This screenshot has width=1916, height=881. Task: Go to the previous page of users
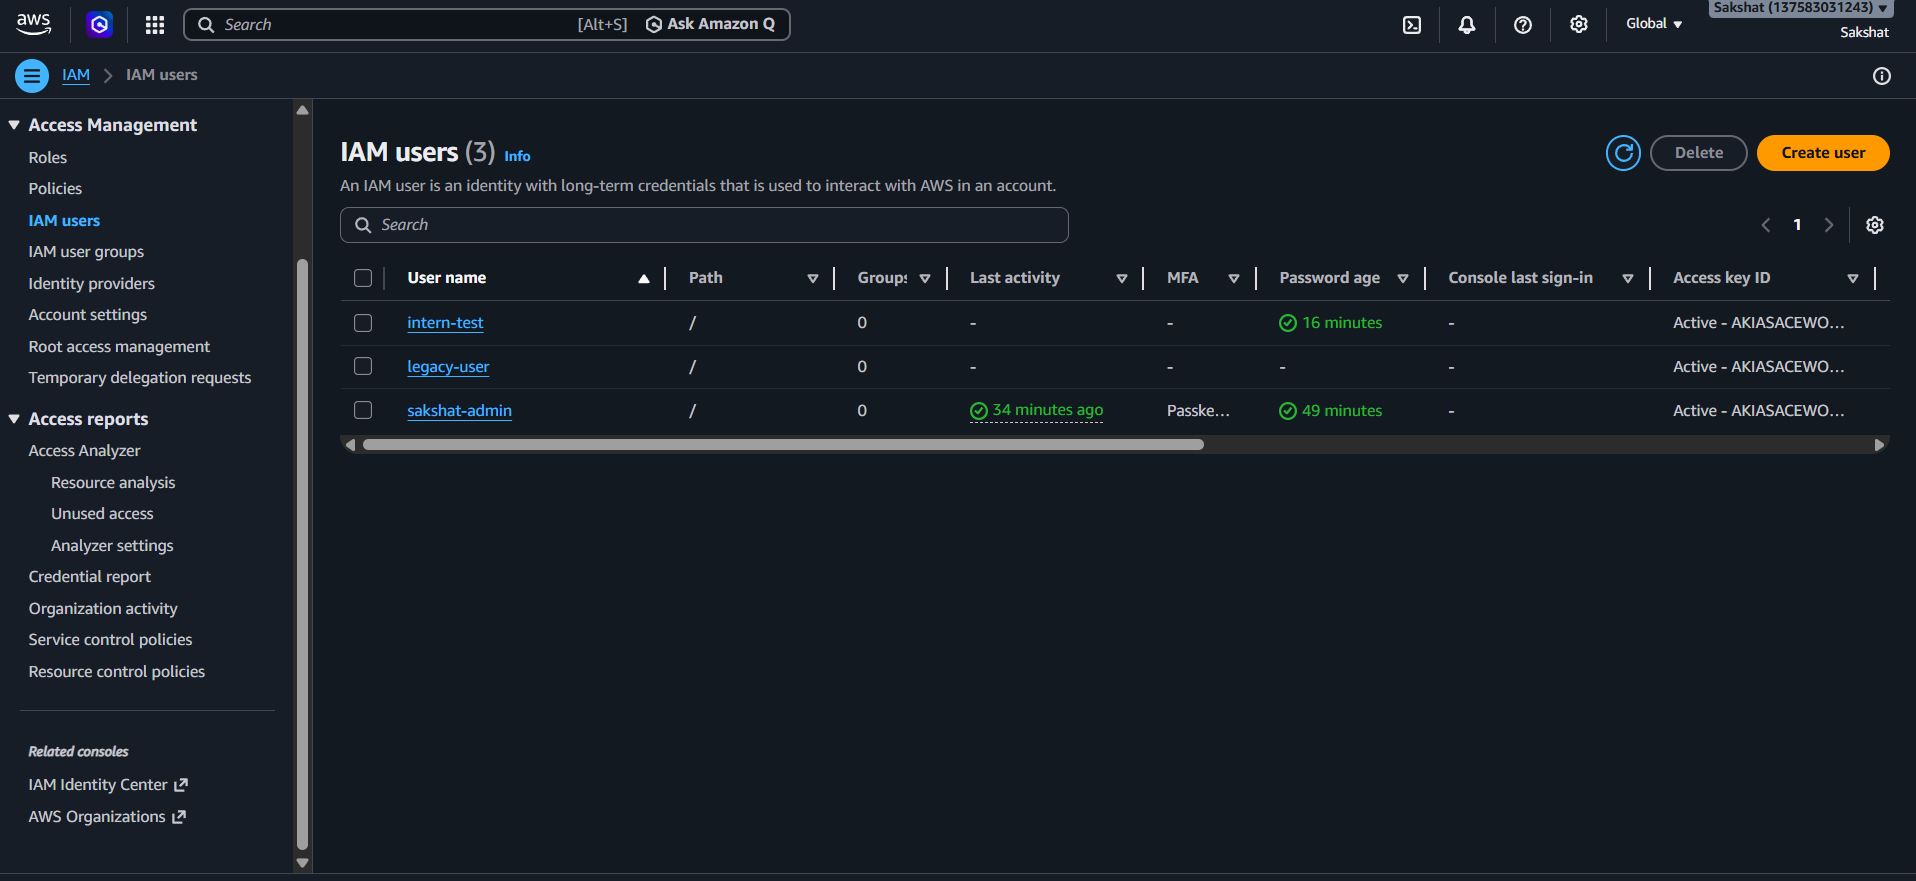[1766, 225]
